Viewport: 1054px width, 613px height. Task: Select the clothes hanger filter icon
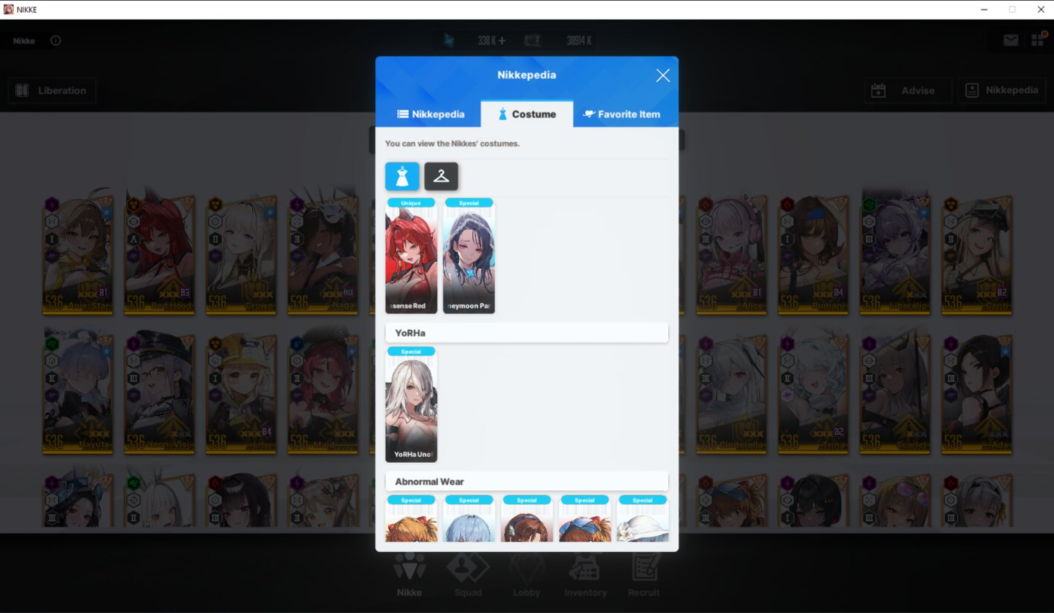(441, 176)
